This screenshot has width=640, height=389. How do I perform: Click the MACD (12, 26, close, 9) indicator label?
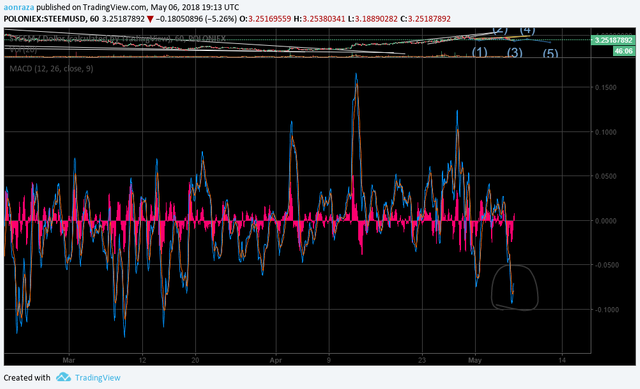51,69
